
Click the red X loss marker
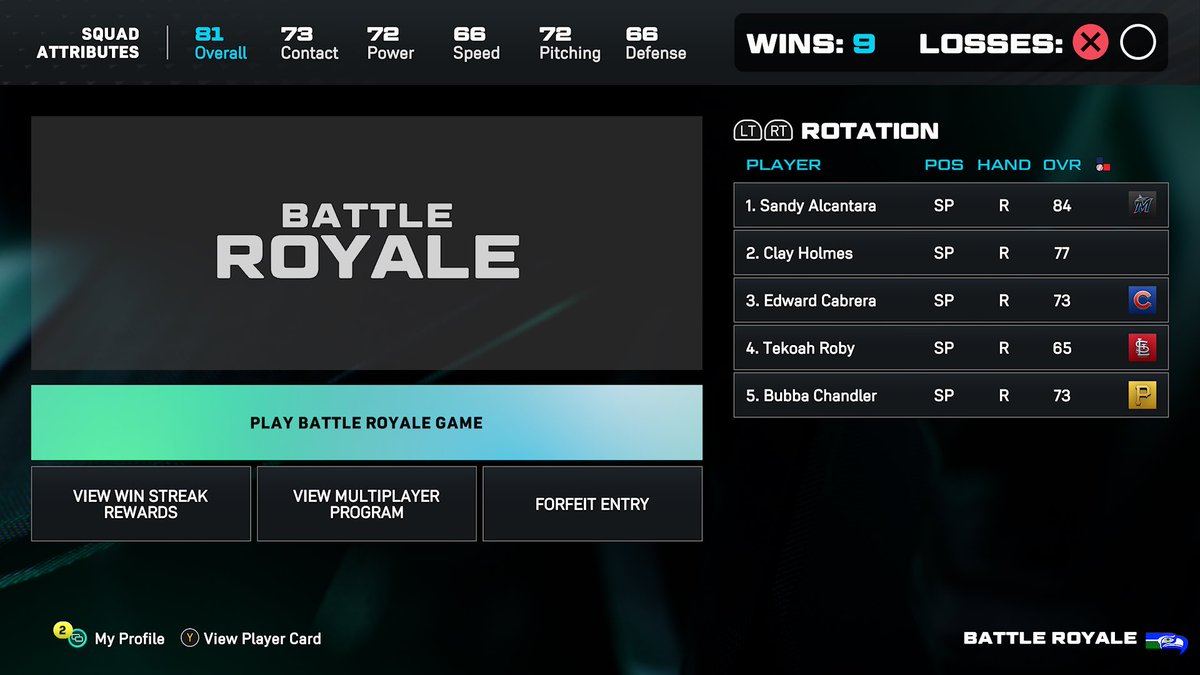point(1091,43)
